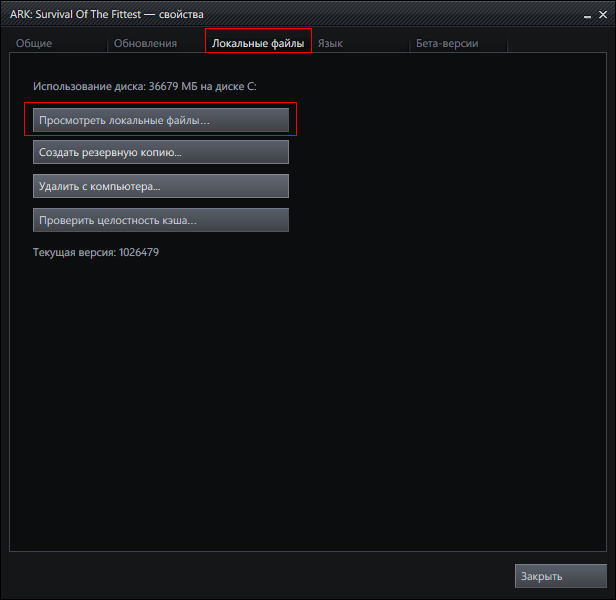Click Проверить целостность кэша button

(161, 220)
